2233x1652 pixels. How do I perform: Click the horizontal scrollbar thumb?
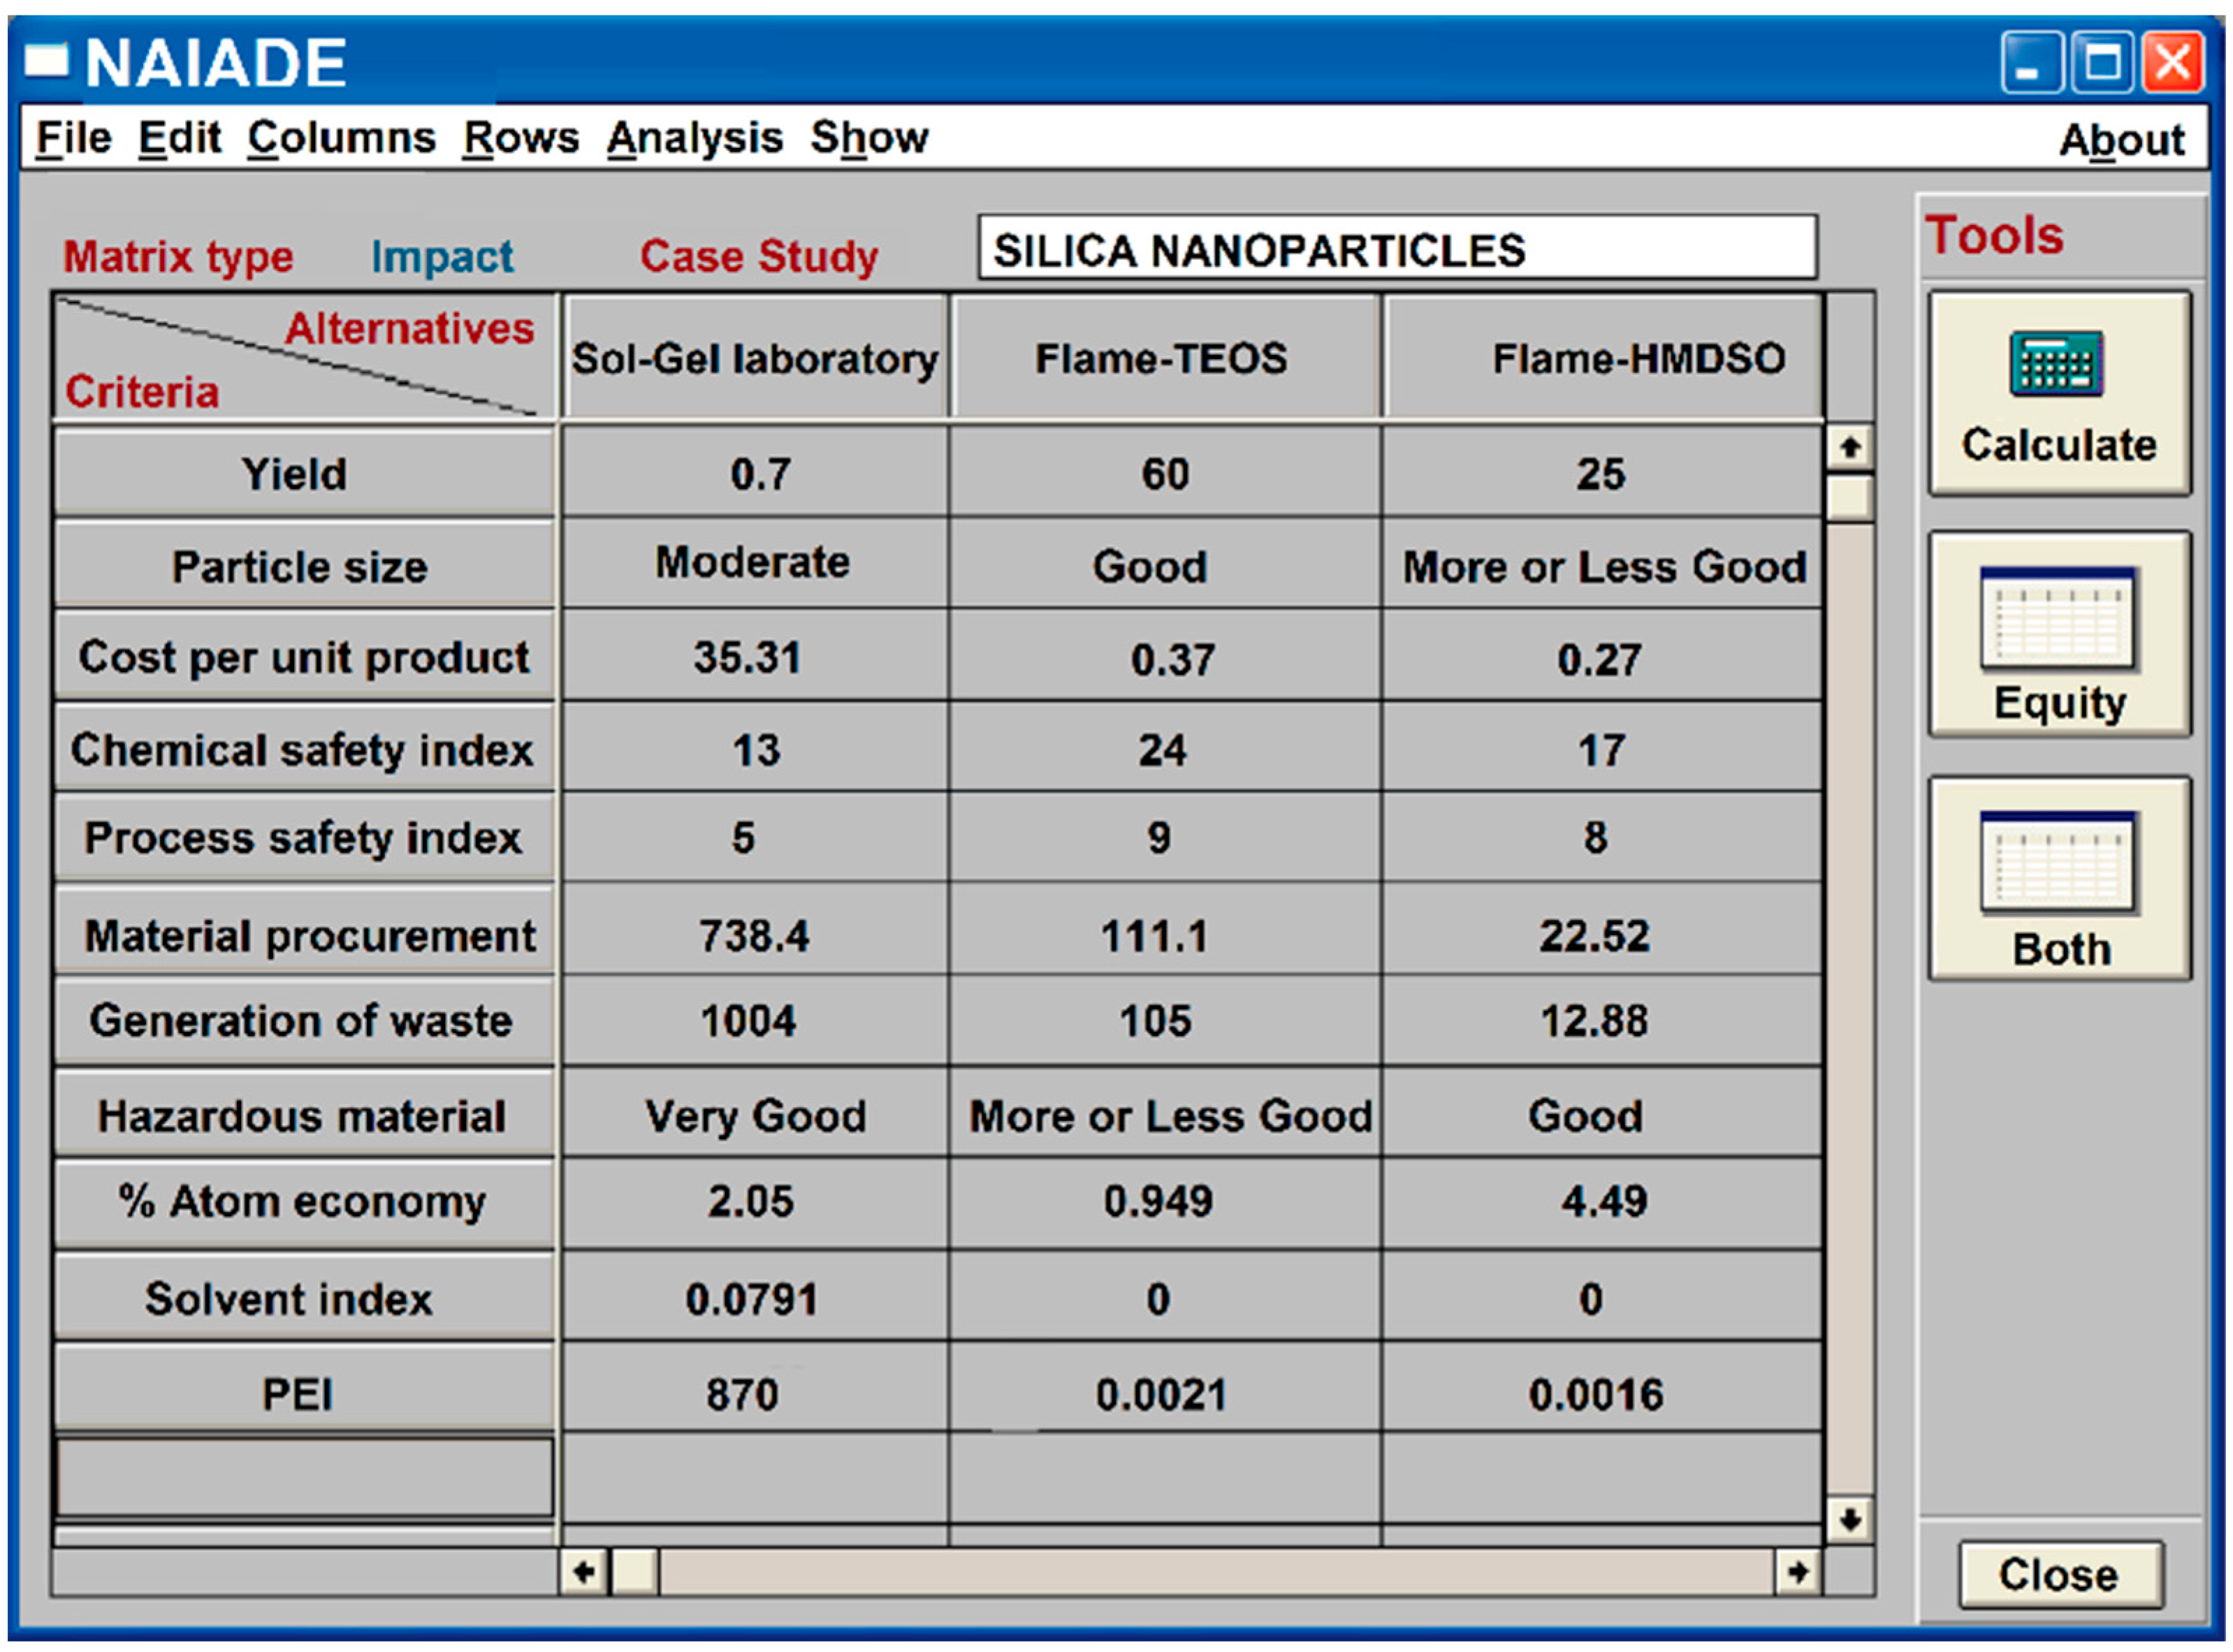[x=634, y=1572]
